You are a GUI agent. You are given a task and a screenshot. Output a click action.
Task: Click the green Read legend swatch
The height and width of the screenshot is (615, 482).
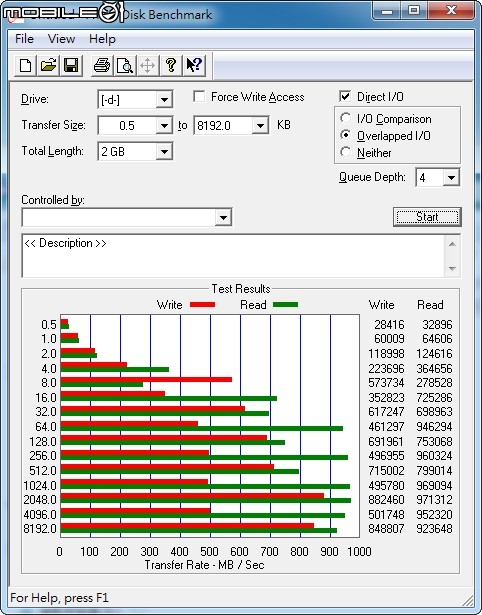[285, 304]
